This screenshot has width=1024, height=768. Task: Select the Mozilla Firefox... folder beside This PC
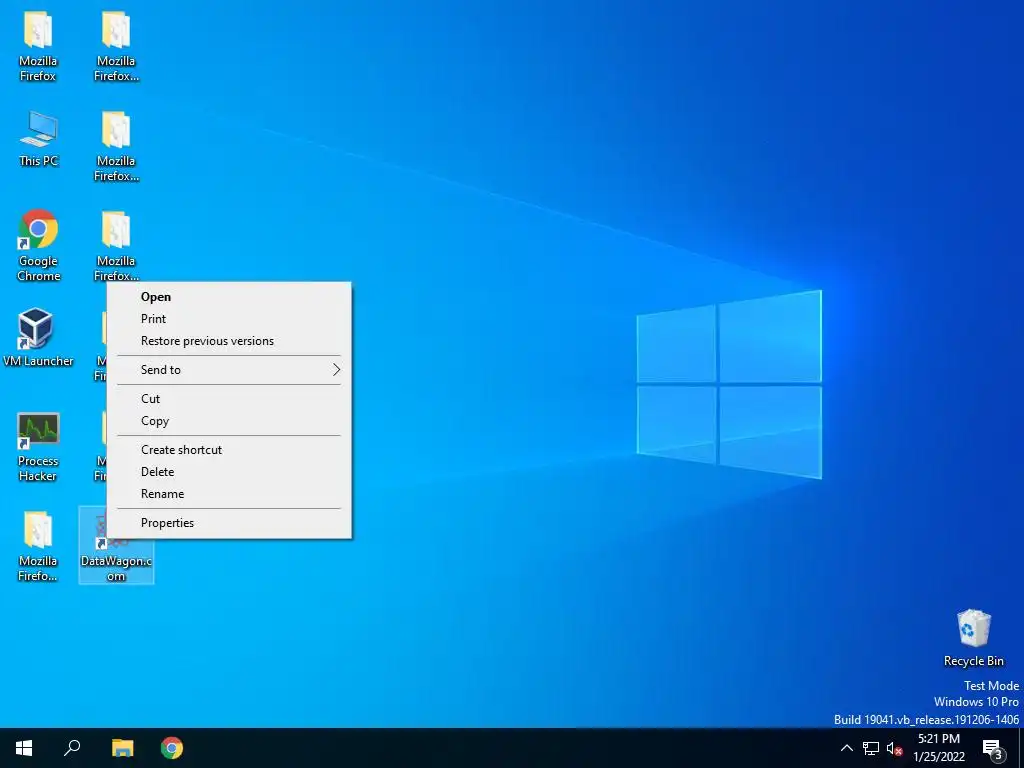tap(116, 146)
